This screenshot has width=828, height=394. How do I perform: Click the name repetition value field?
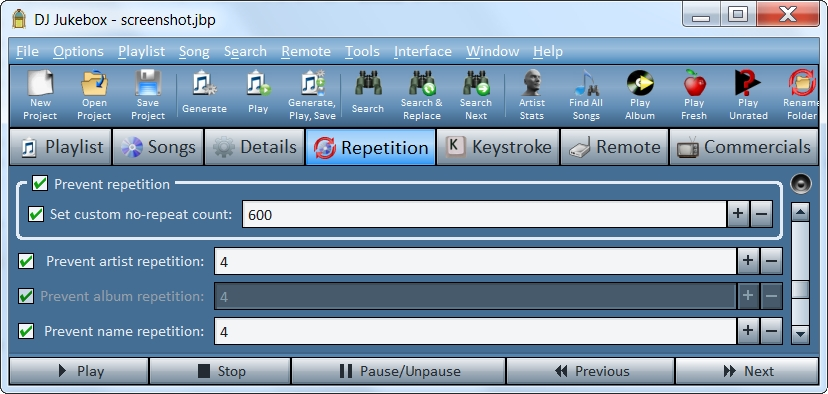tap(475, 331)
